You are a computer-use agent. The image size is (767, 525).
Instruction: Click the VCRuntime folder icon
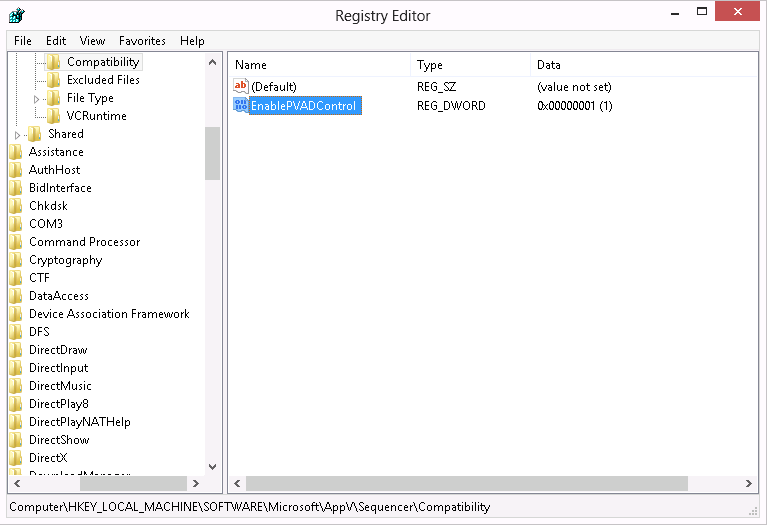54,116
